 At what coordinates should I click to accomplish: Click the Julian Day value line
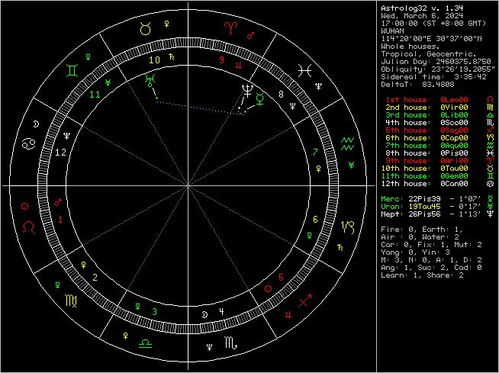coord(436,62)
